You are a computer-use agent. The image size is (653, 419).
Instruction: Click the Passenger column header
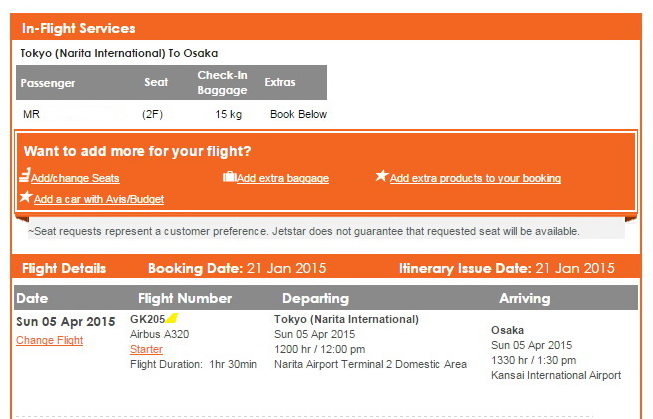[x=48, y=83]
